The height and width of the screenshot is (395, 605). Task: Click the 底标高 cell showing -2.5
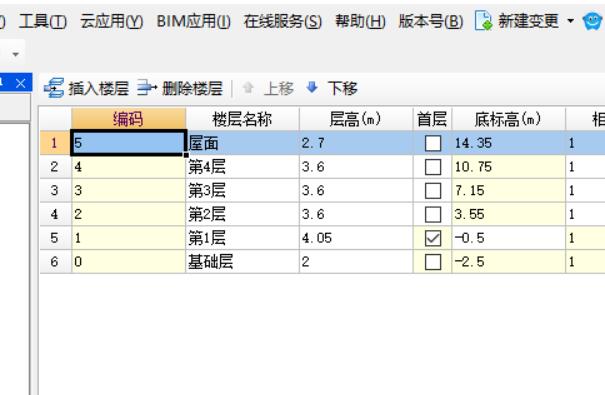coord(508,262)
